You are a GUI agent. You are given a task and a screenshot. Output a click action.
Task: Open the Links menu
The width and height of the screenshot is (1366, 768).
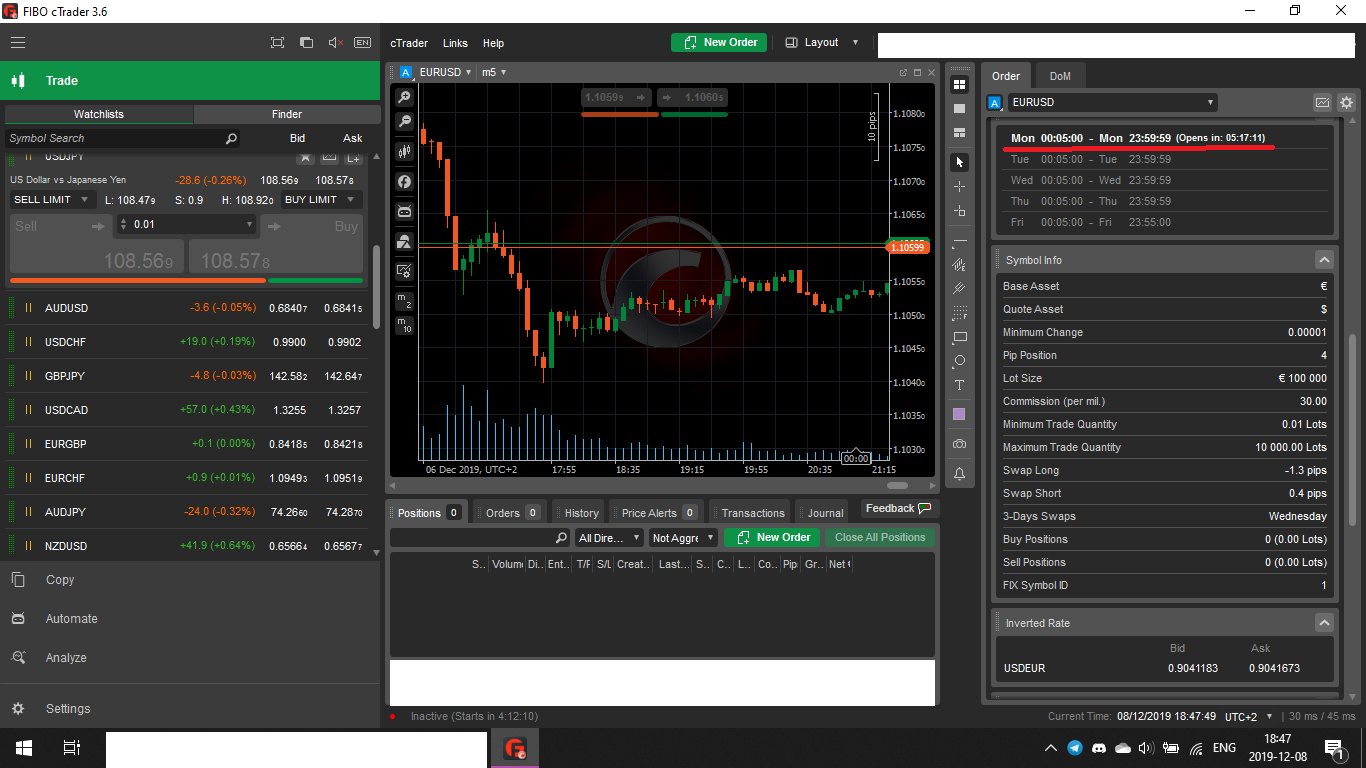[x=455, y=43]
